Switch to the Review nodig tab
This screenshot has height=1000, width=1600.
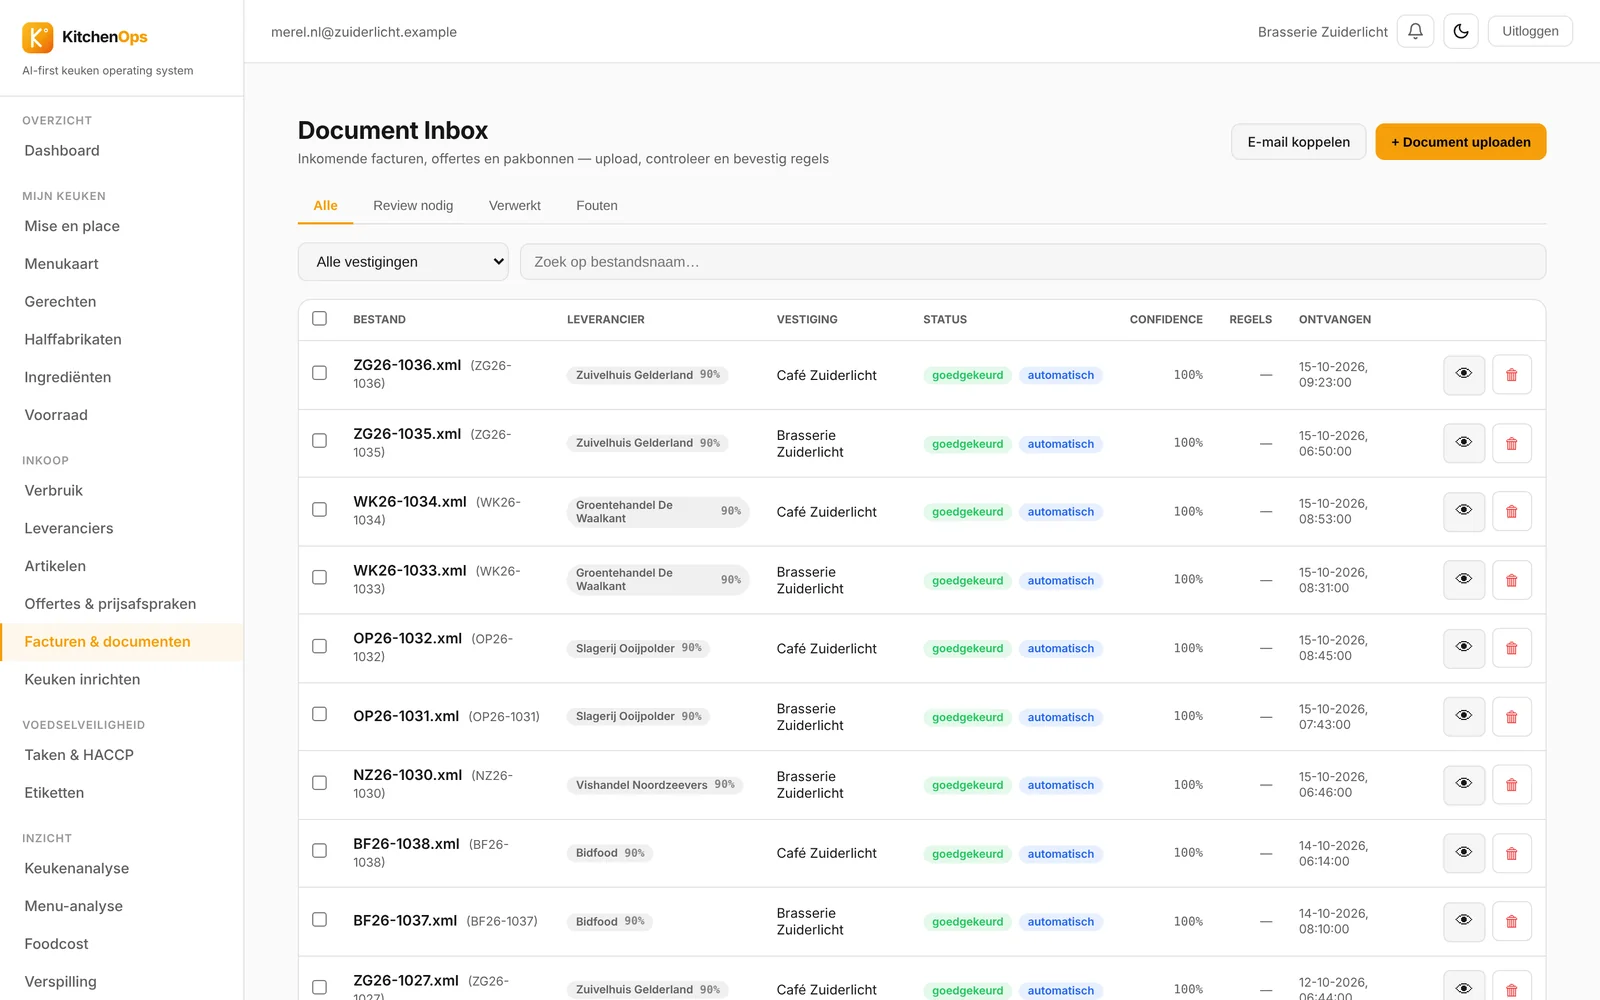tap(413, 205)
